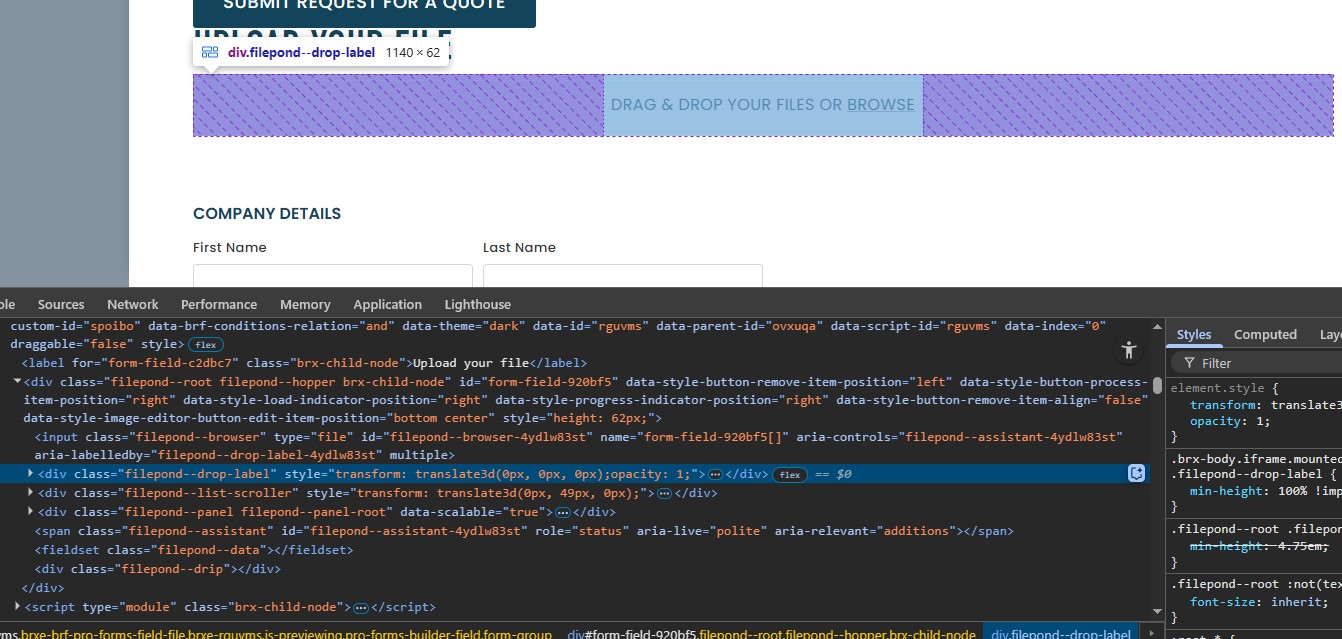Expand the filepond--drop-label div node
Screen dimensions: 1342x639
[x=30, y=473]
